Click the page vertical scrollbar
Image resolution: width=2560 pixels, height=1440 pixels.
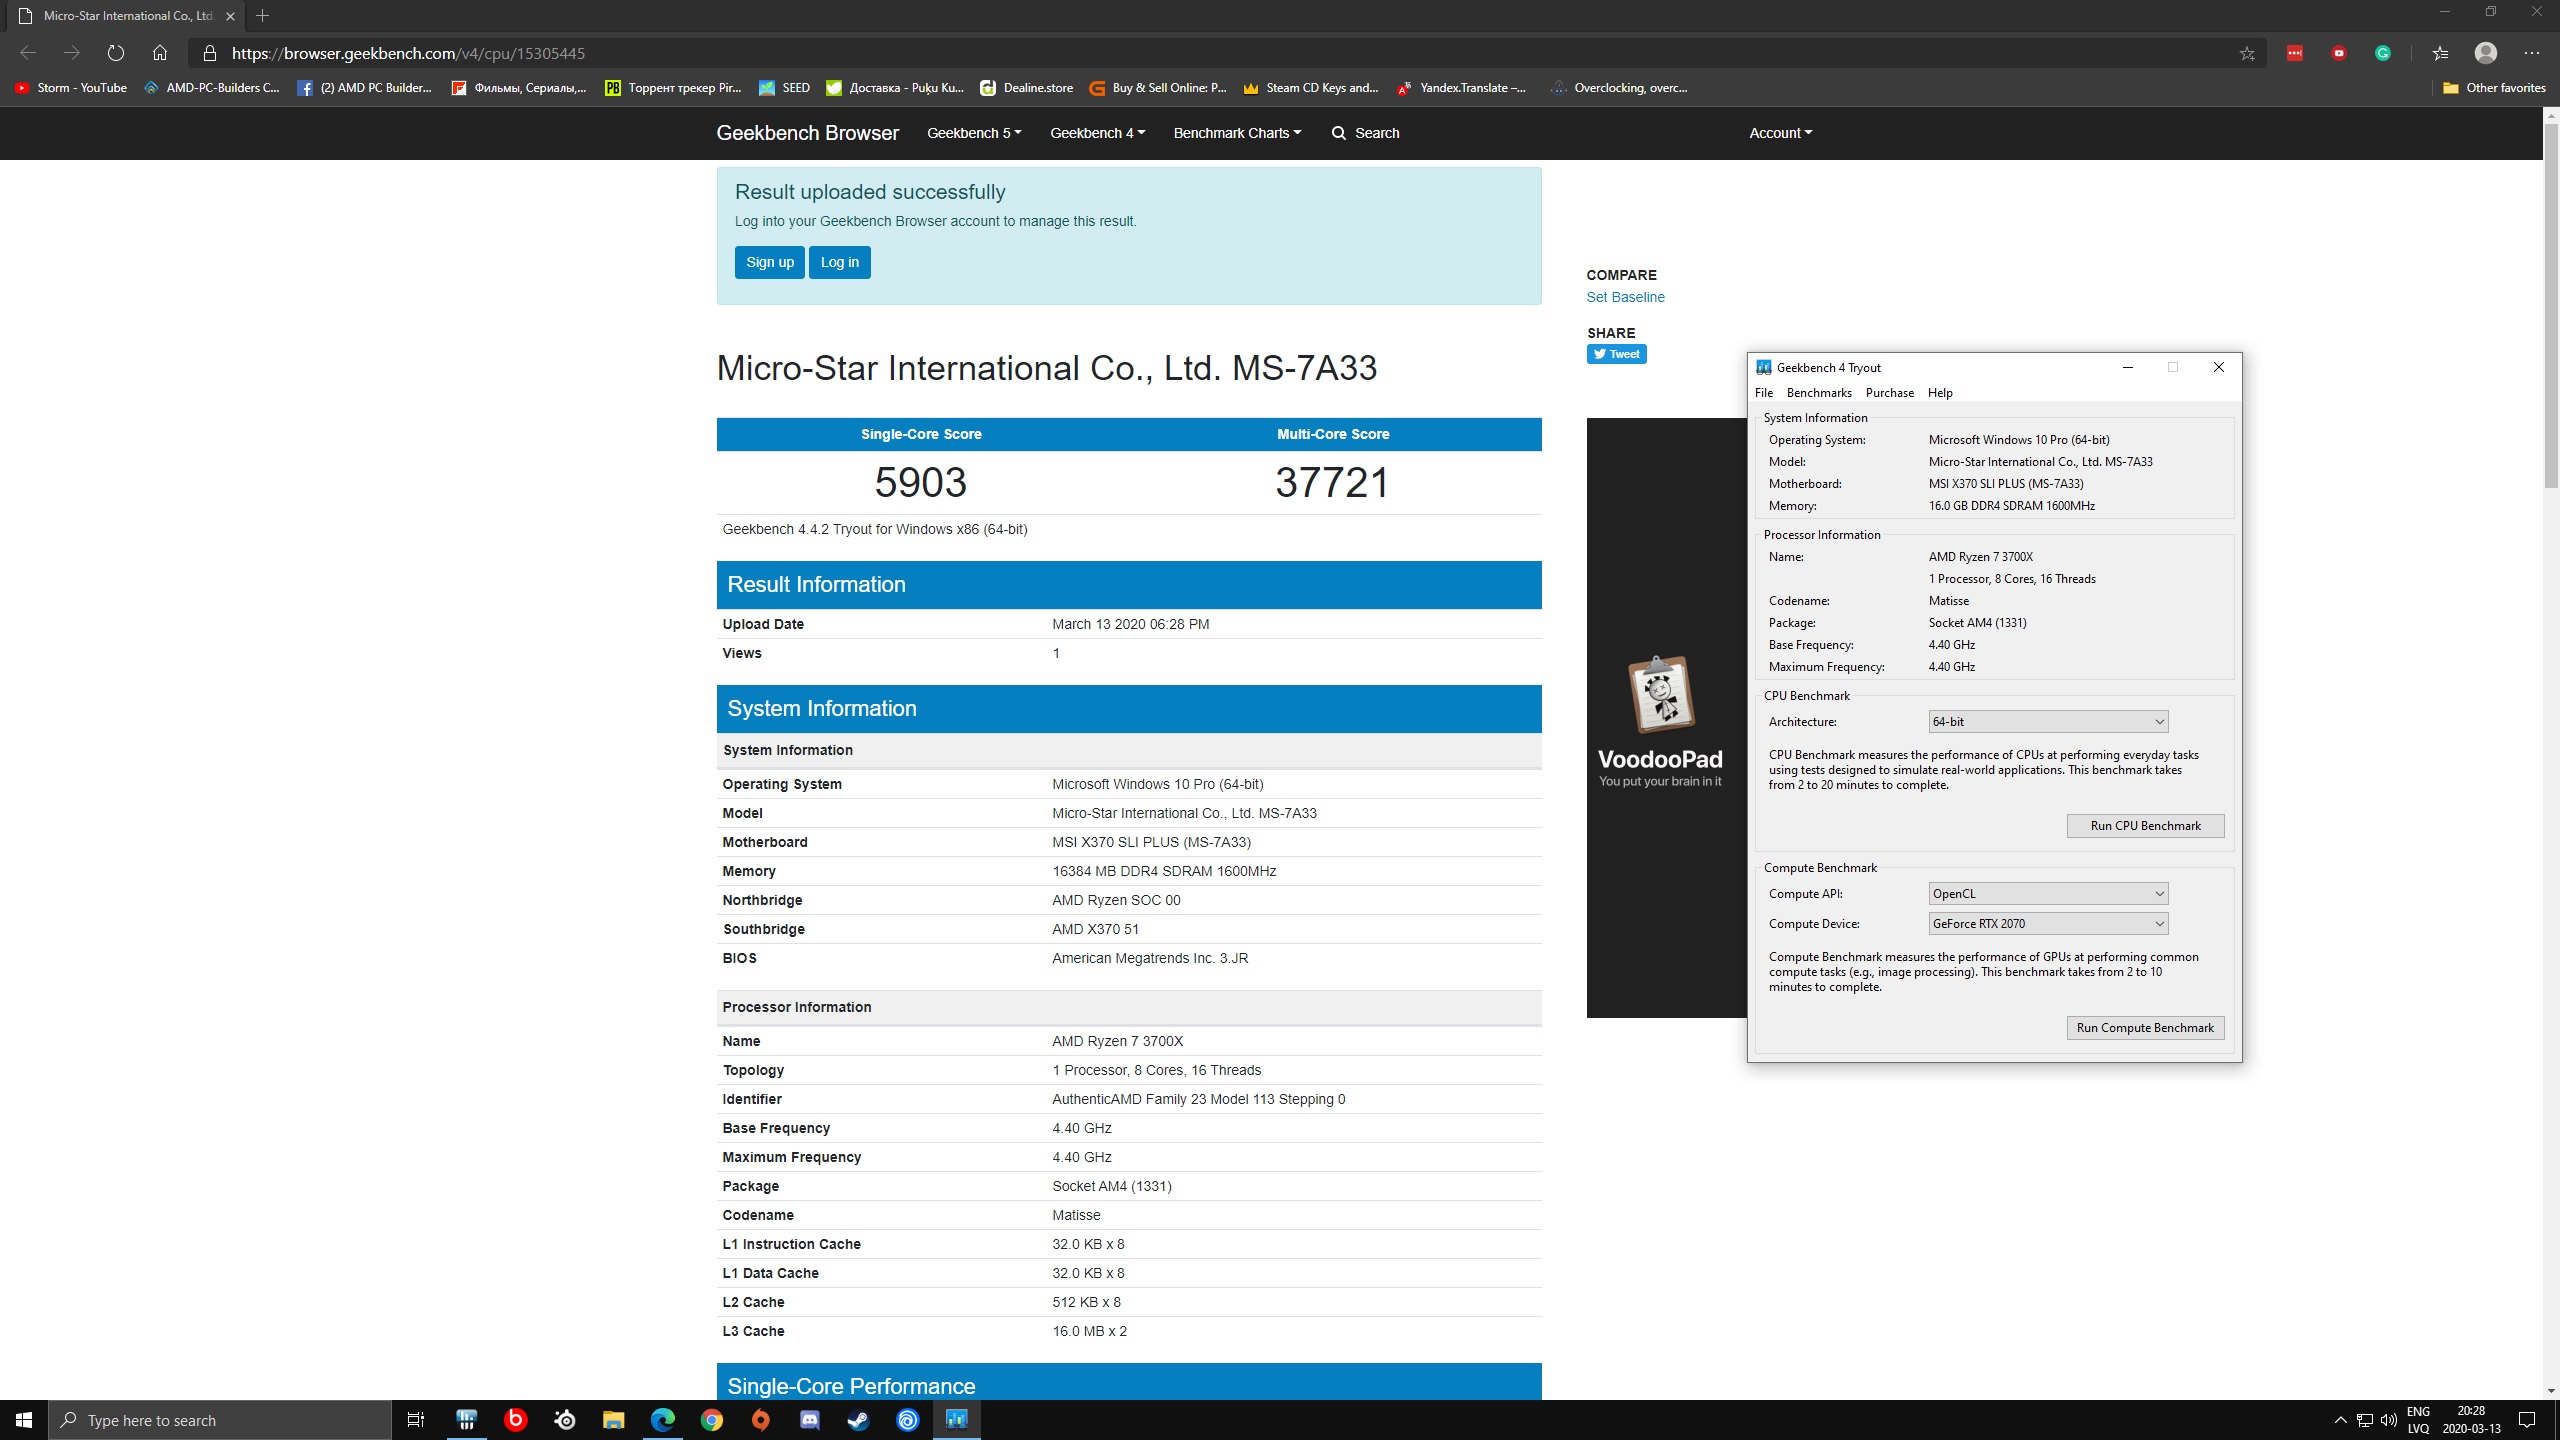[x=2551, y=305]
